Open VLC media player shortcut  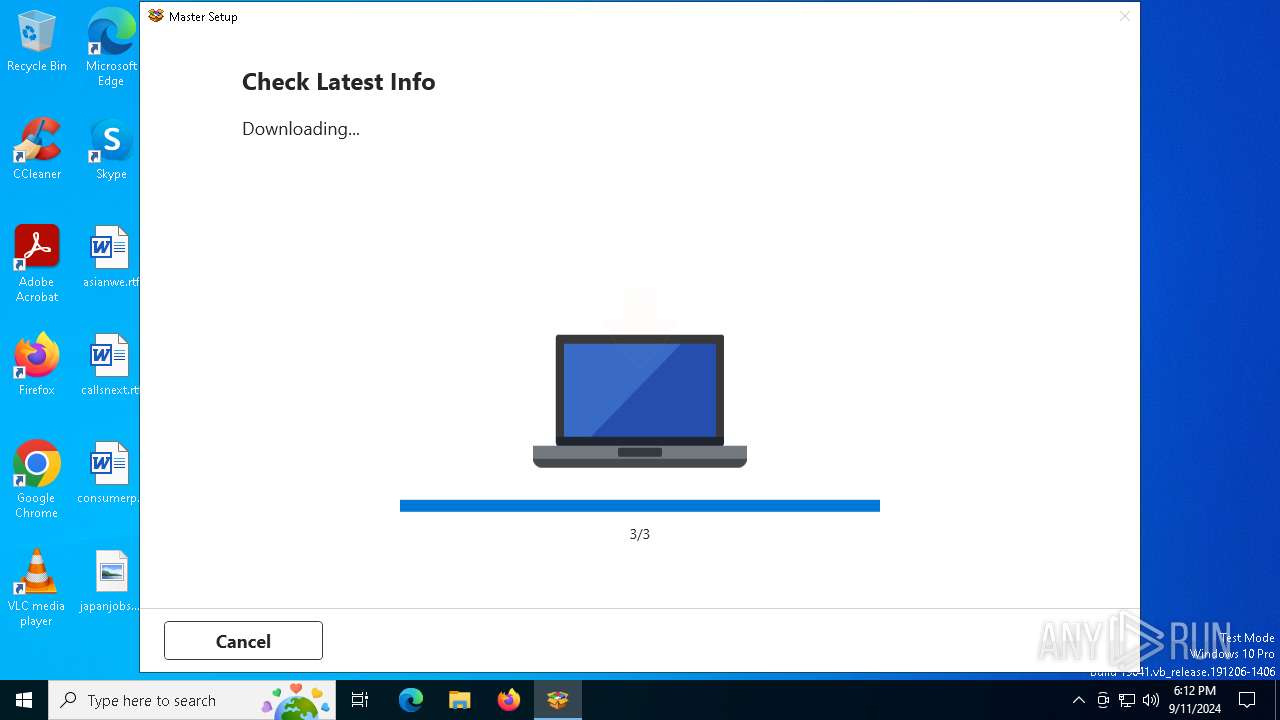click(x=37, y=588)
